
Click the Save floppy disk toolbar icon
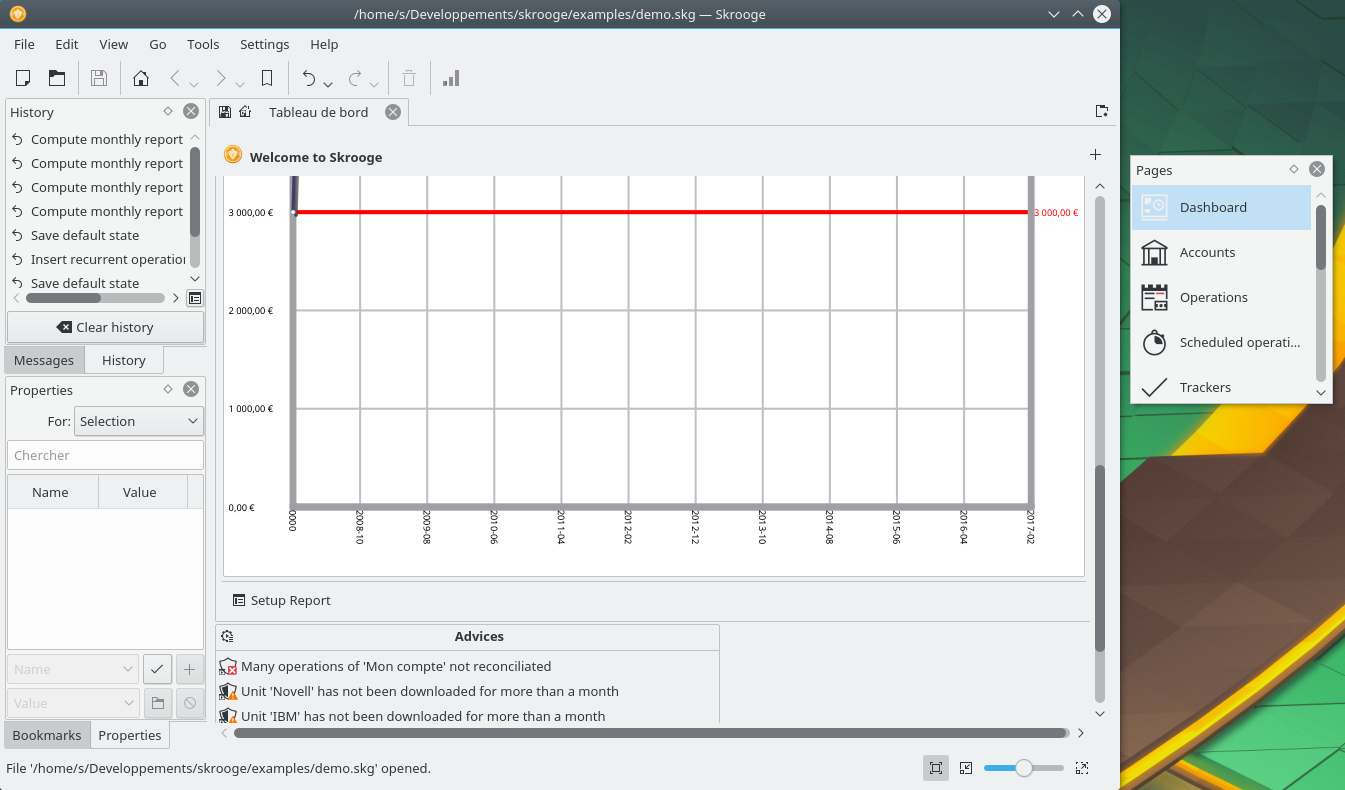[98, 78]
